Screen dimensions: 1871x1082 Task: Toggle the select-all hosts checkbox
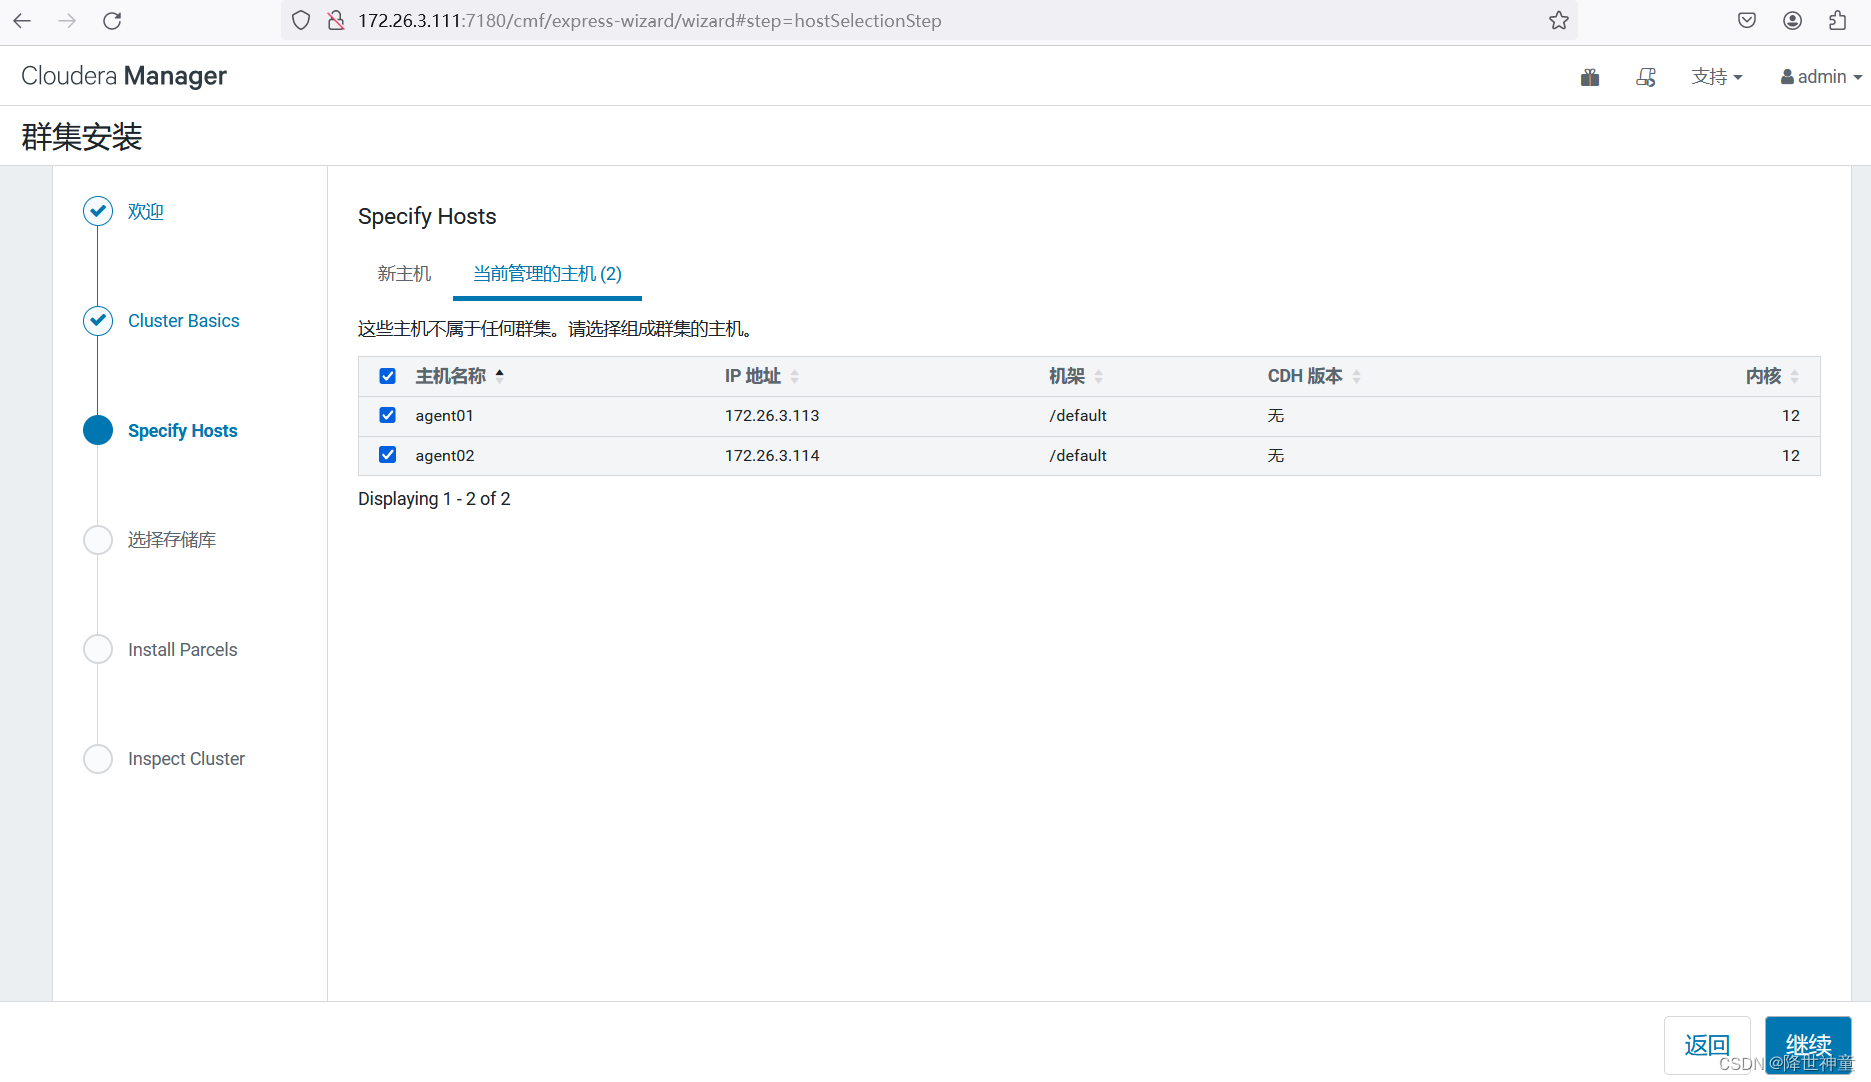coord(388,376)
